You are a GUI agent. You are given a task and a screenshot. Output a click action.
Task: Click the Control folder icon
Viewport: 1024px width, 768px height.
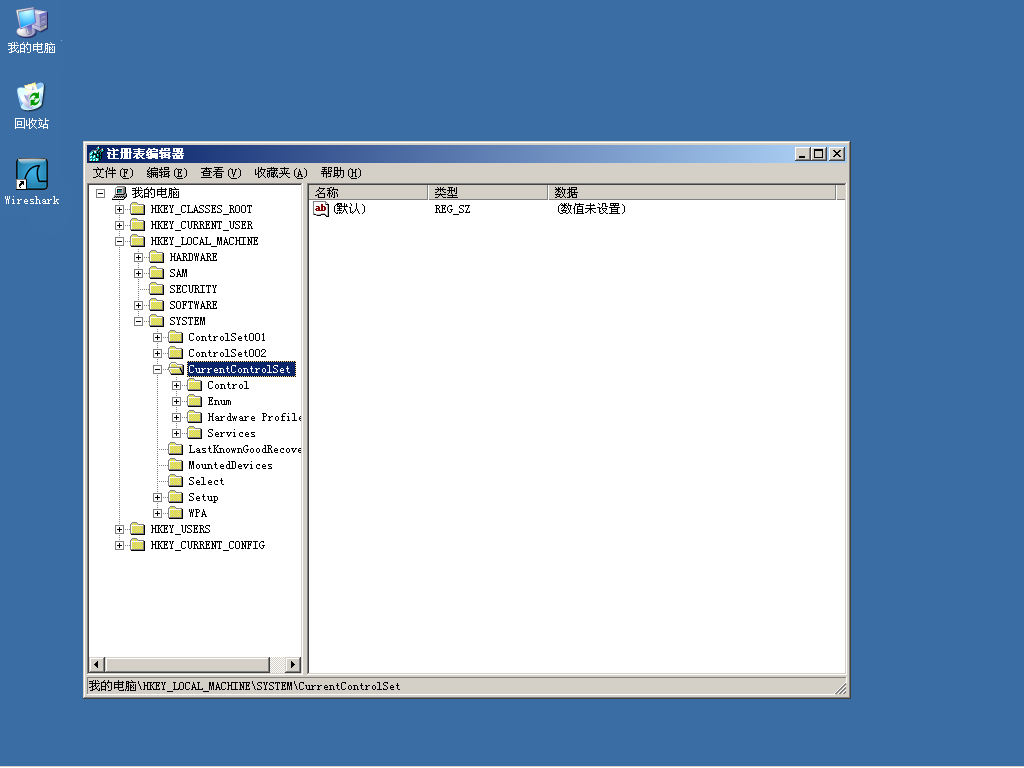coord(194,385)
